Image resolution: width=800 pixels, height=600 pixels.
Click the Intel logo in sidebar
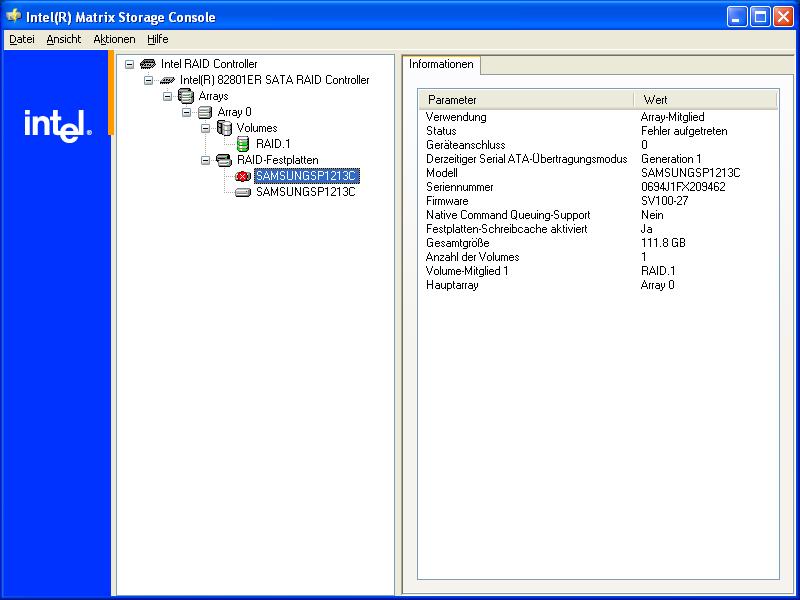pyautogui.click(x=58, y=126)
